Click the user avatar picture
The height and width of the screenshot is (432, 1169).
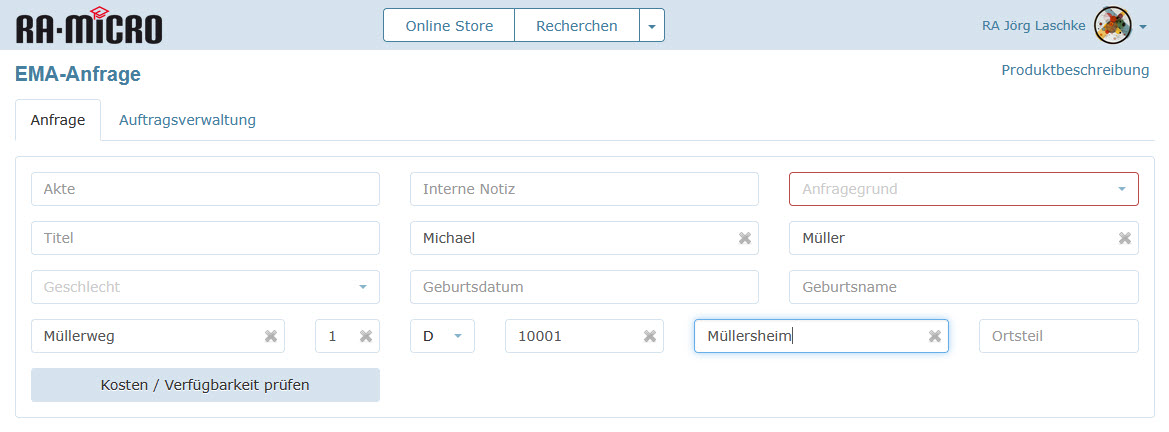point(1112,26)
